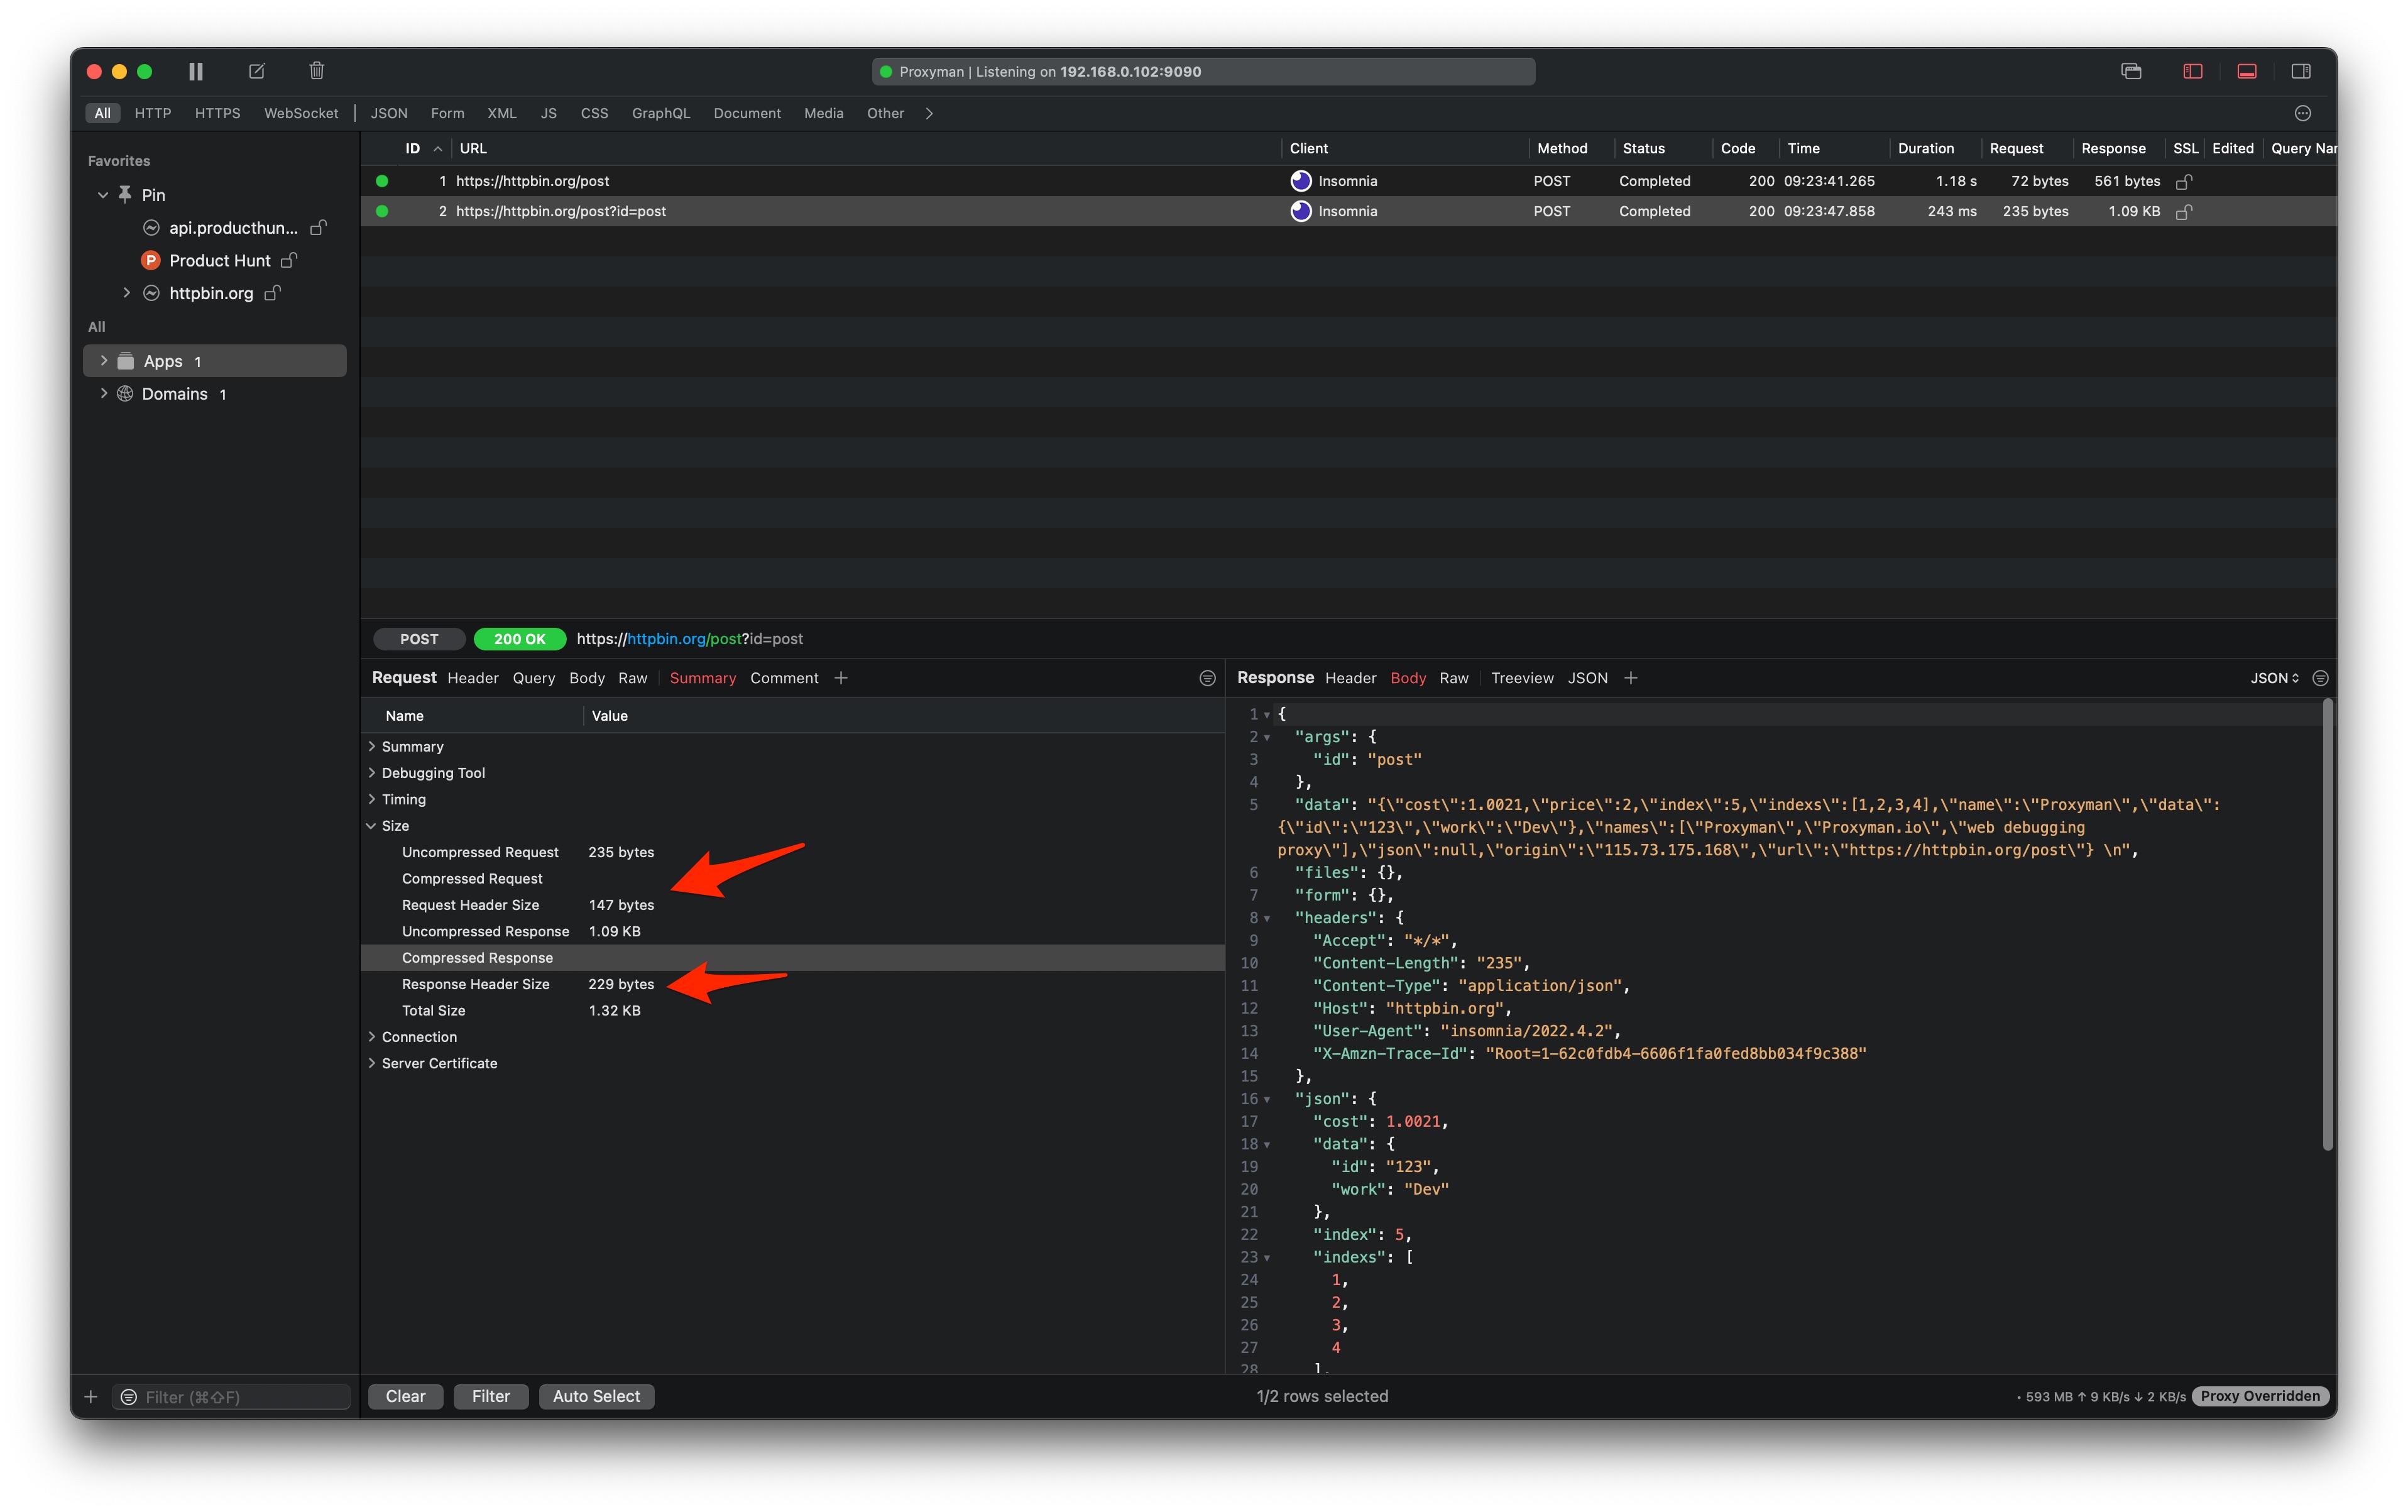Expand the Apps tree item

(x=103, y=361)
